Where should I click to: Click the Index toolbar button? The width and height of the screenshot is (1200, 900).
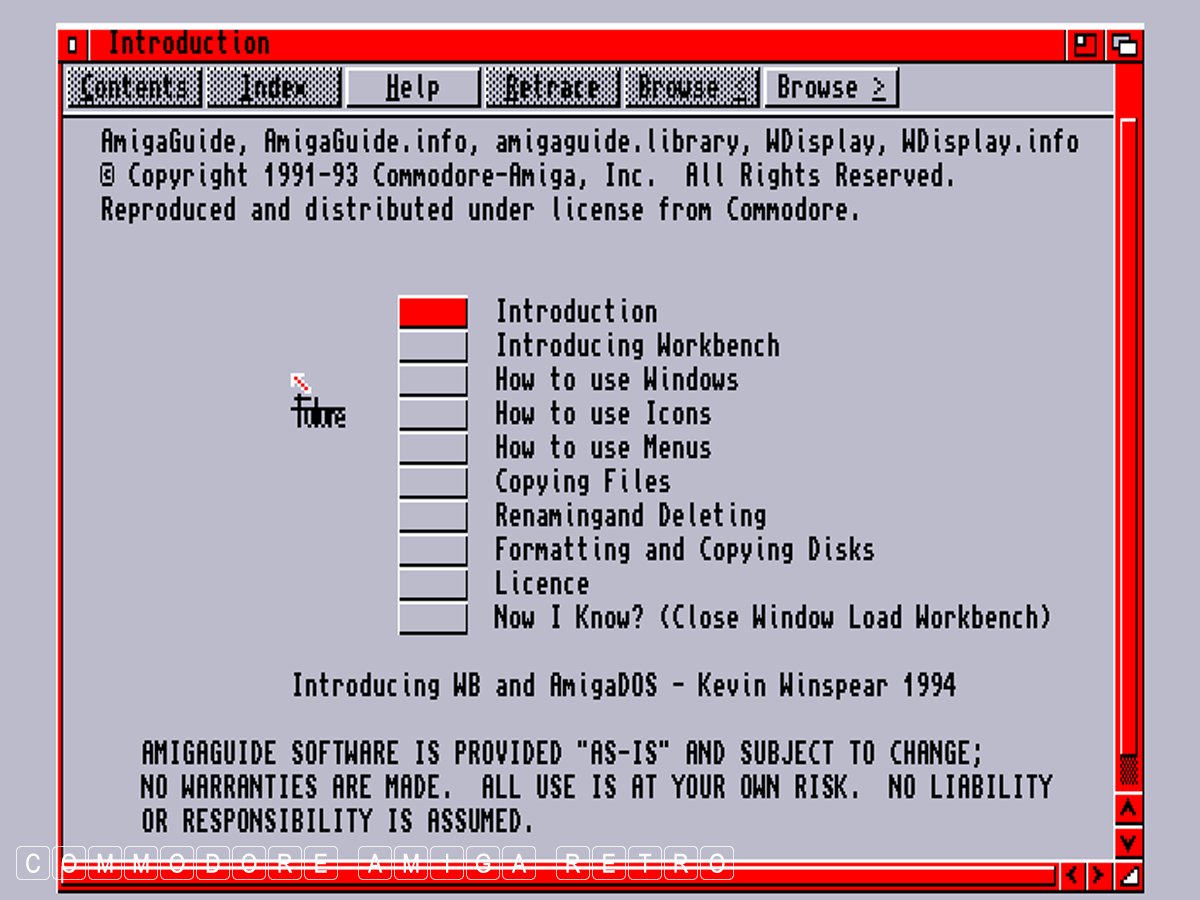(x=273, y=88)
